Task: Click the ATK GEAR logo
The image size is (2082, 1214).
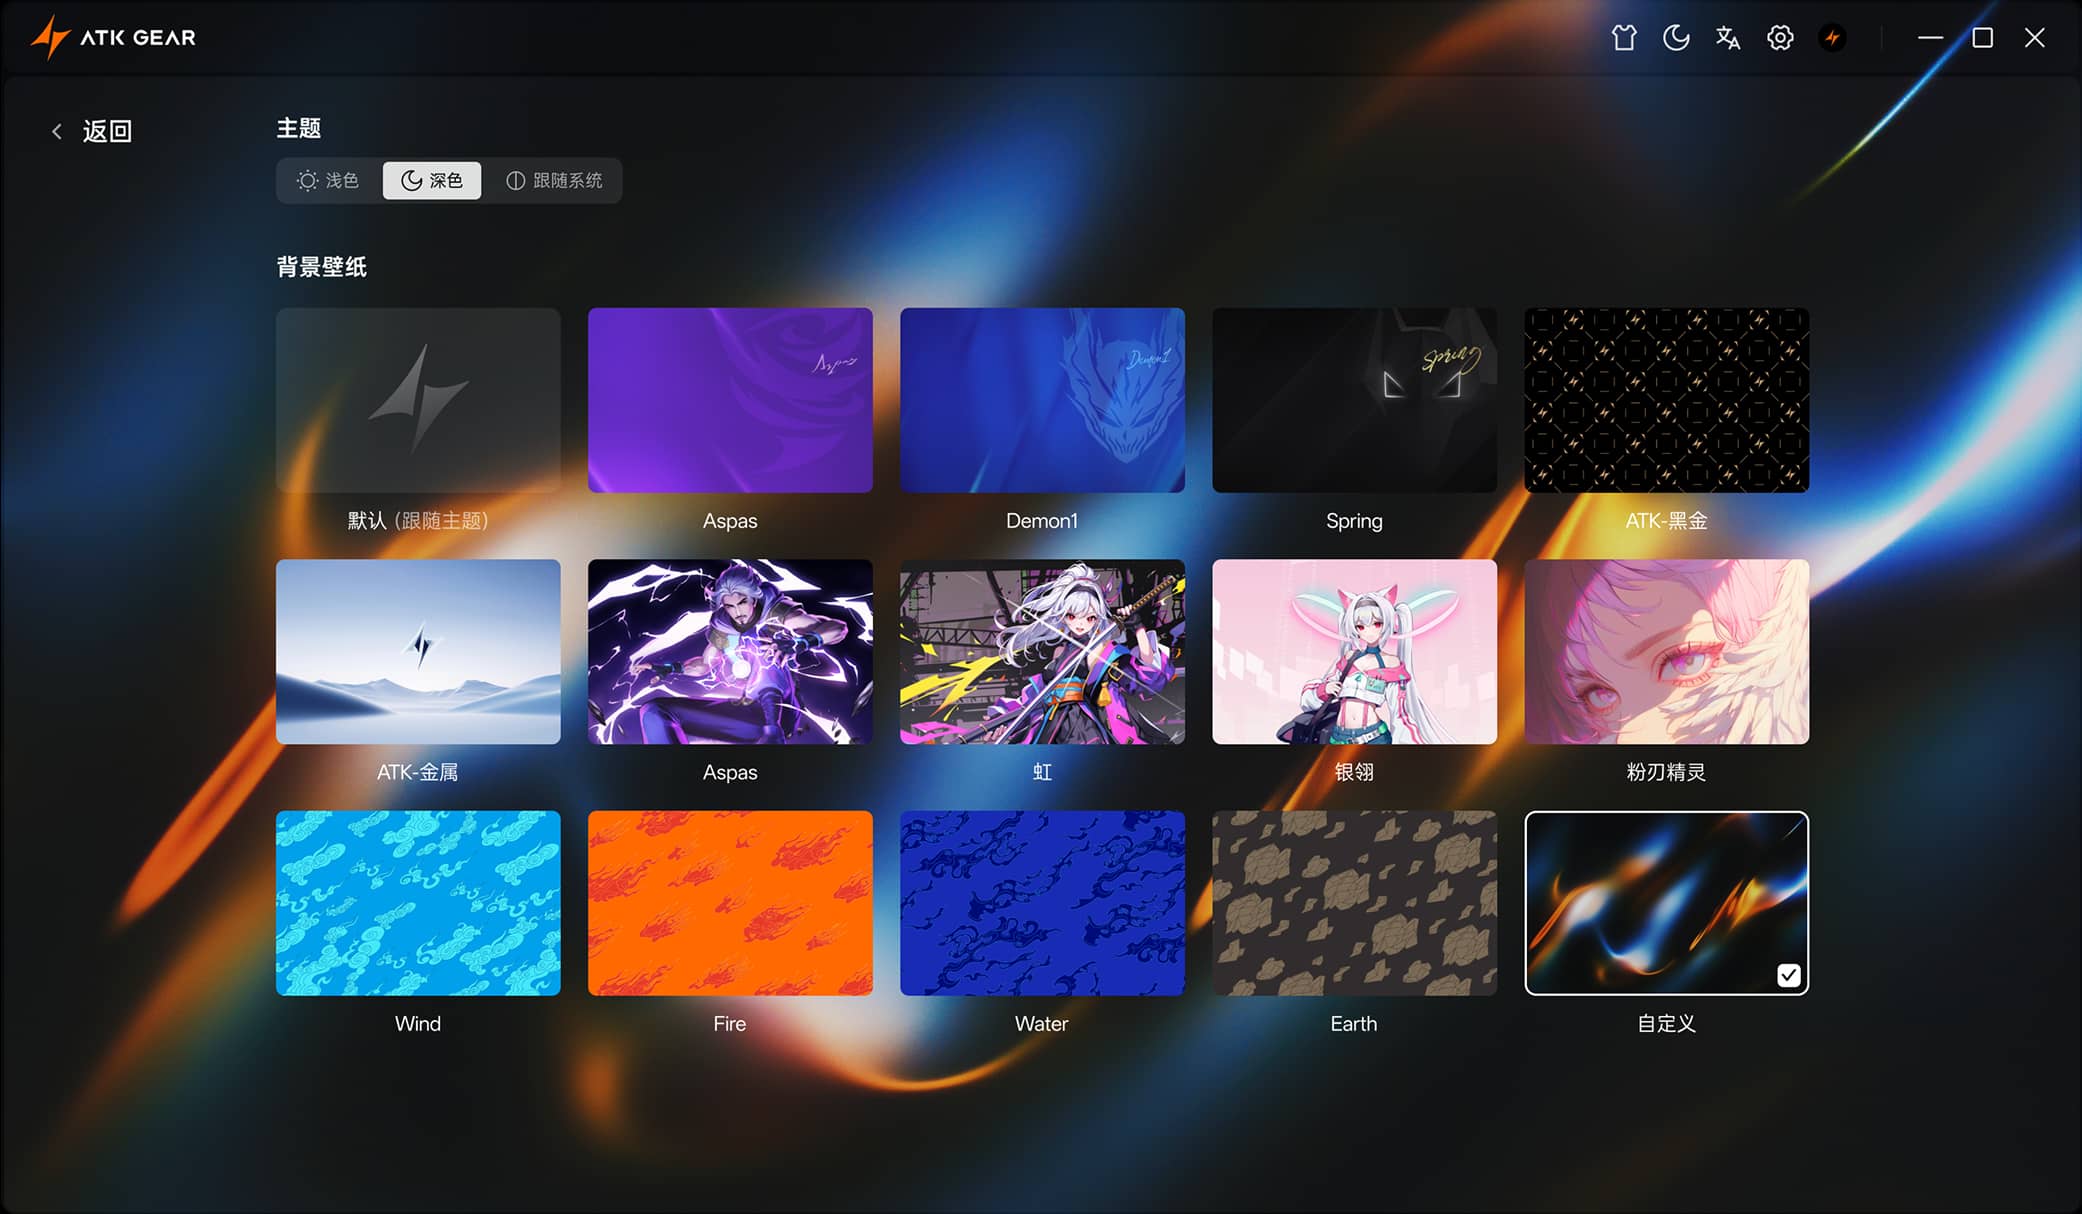Action: 113,38
